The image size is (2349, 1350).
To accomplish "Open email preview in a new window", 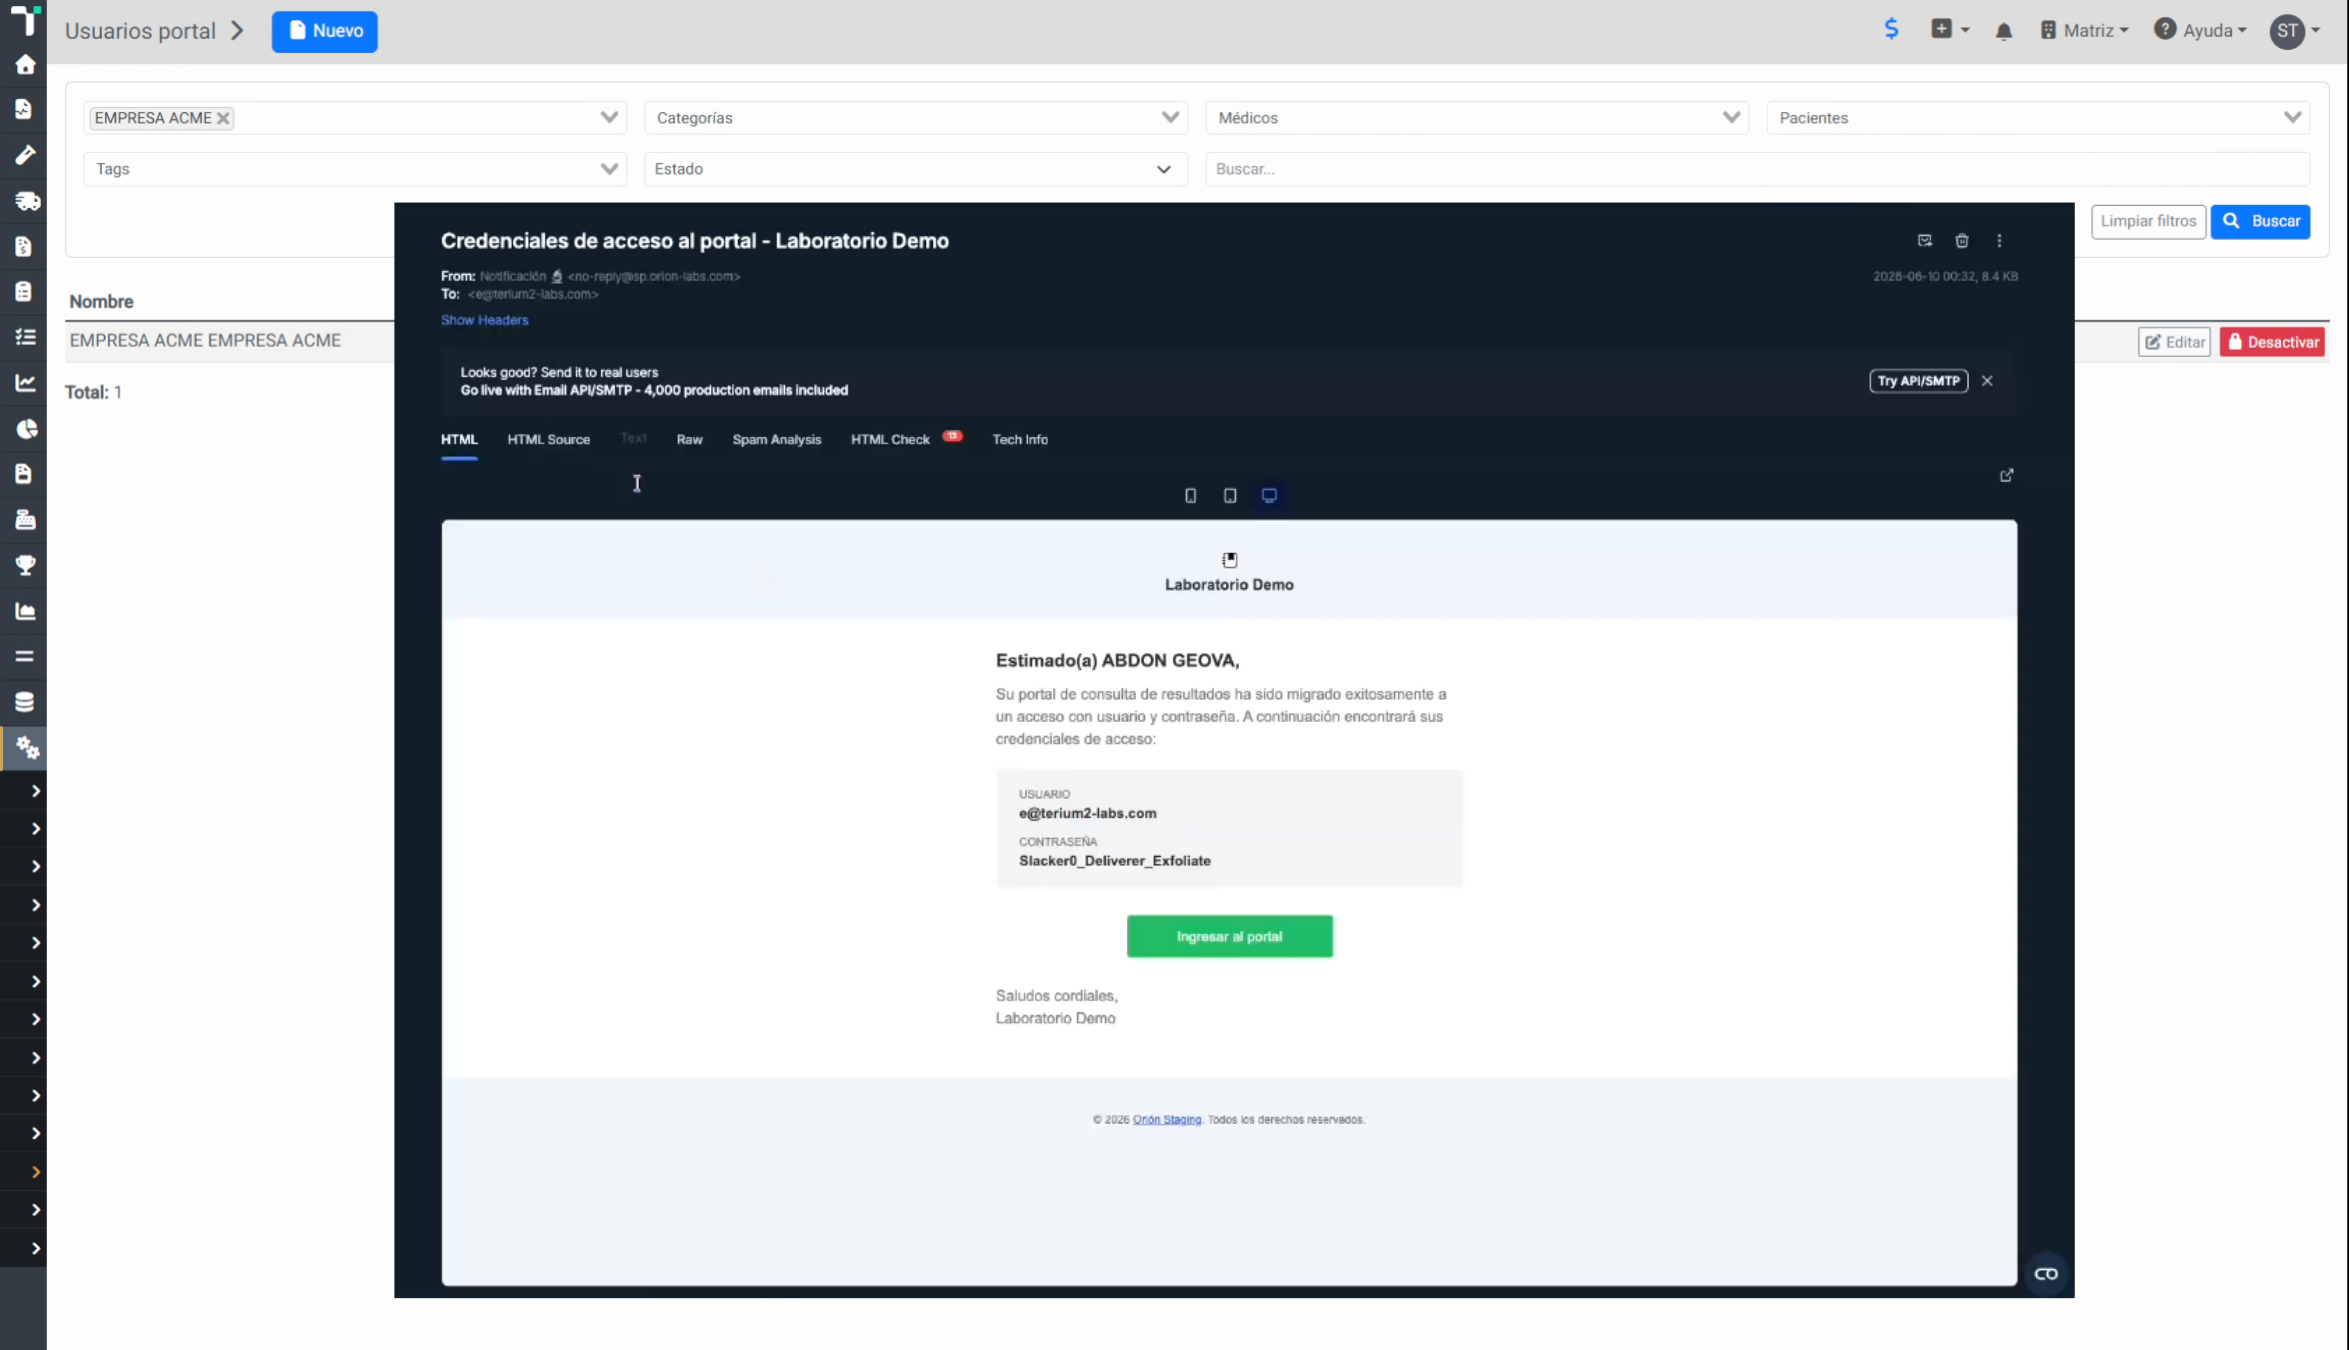I will pyautogui.click(x=2006, y=475).
